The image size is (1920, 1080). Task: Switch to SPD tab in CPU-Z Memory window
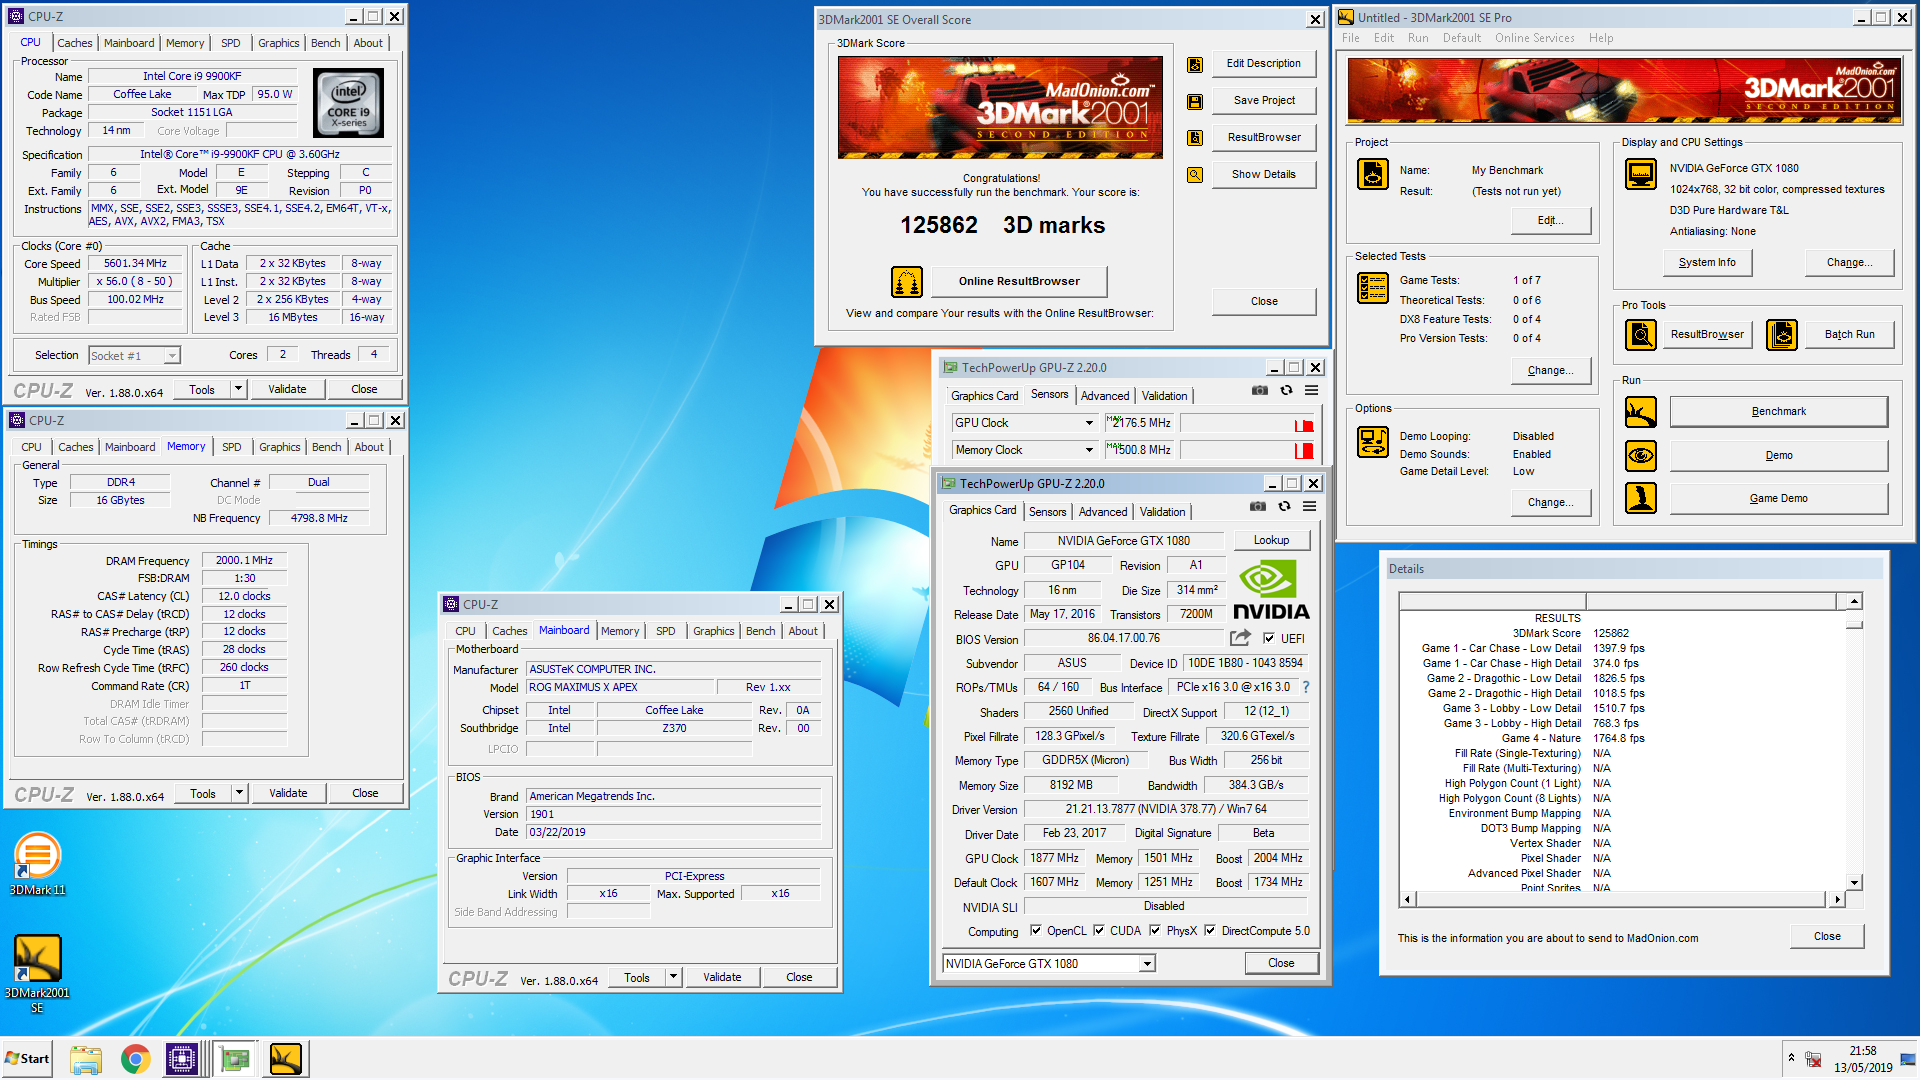point(232,447)
